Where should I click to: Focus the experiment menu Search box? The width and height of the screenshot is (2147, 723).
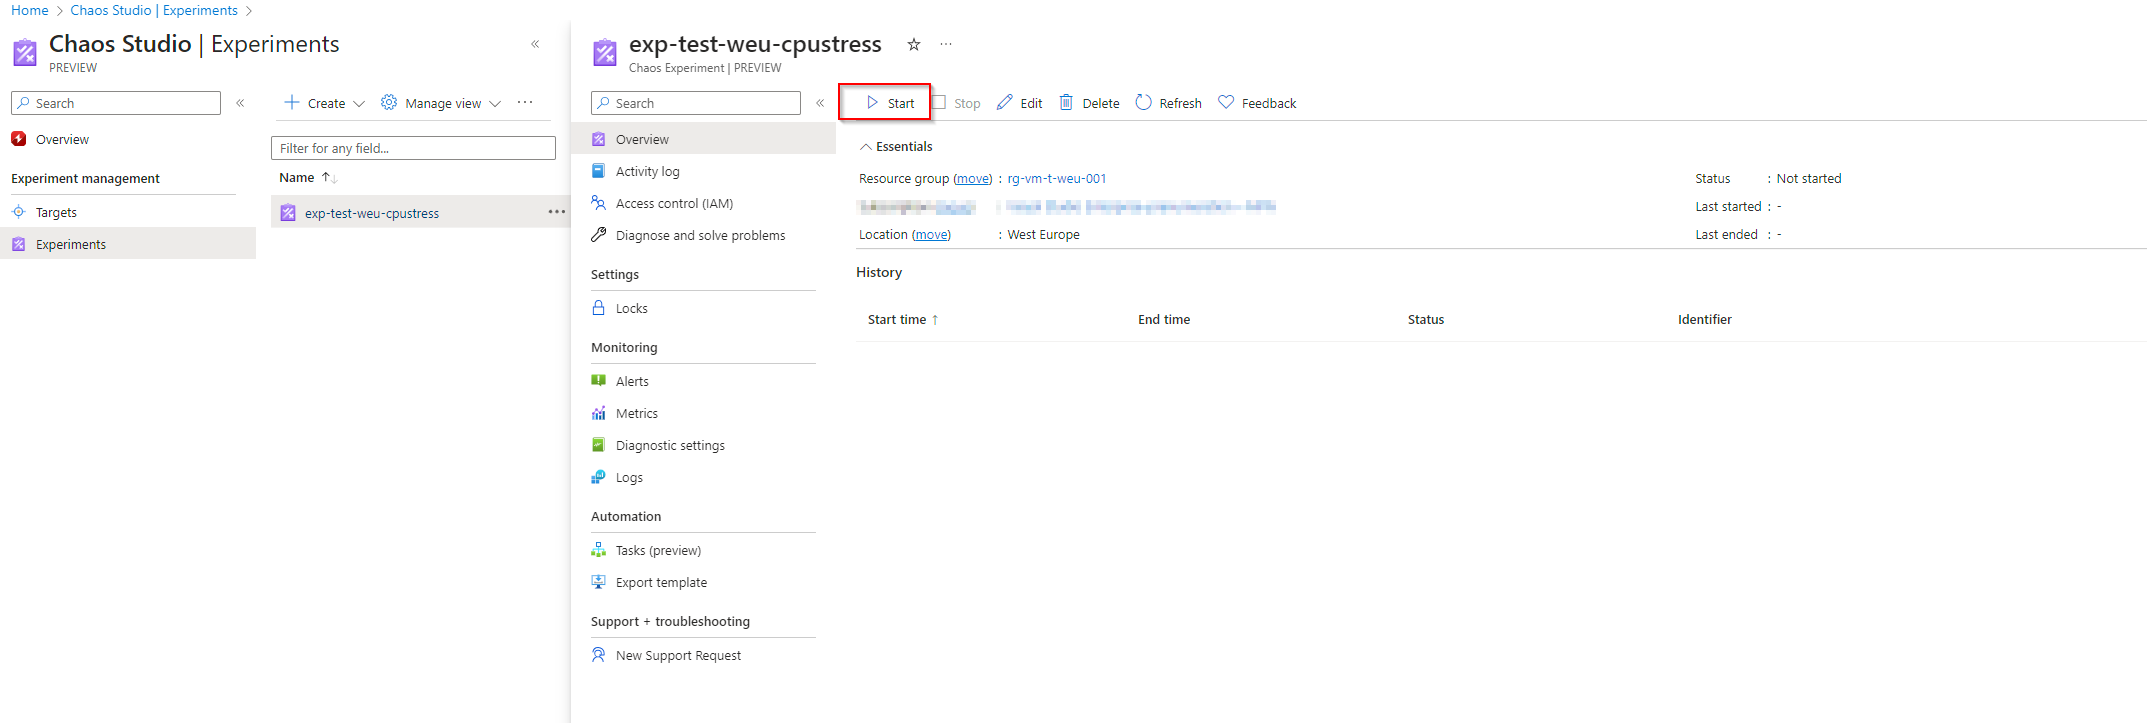tap(696, 103)
